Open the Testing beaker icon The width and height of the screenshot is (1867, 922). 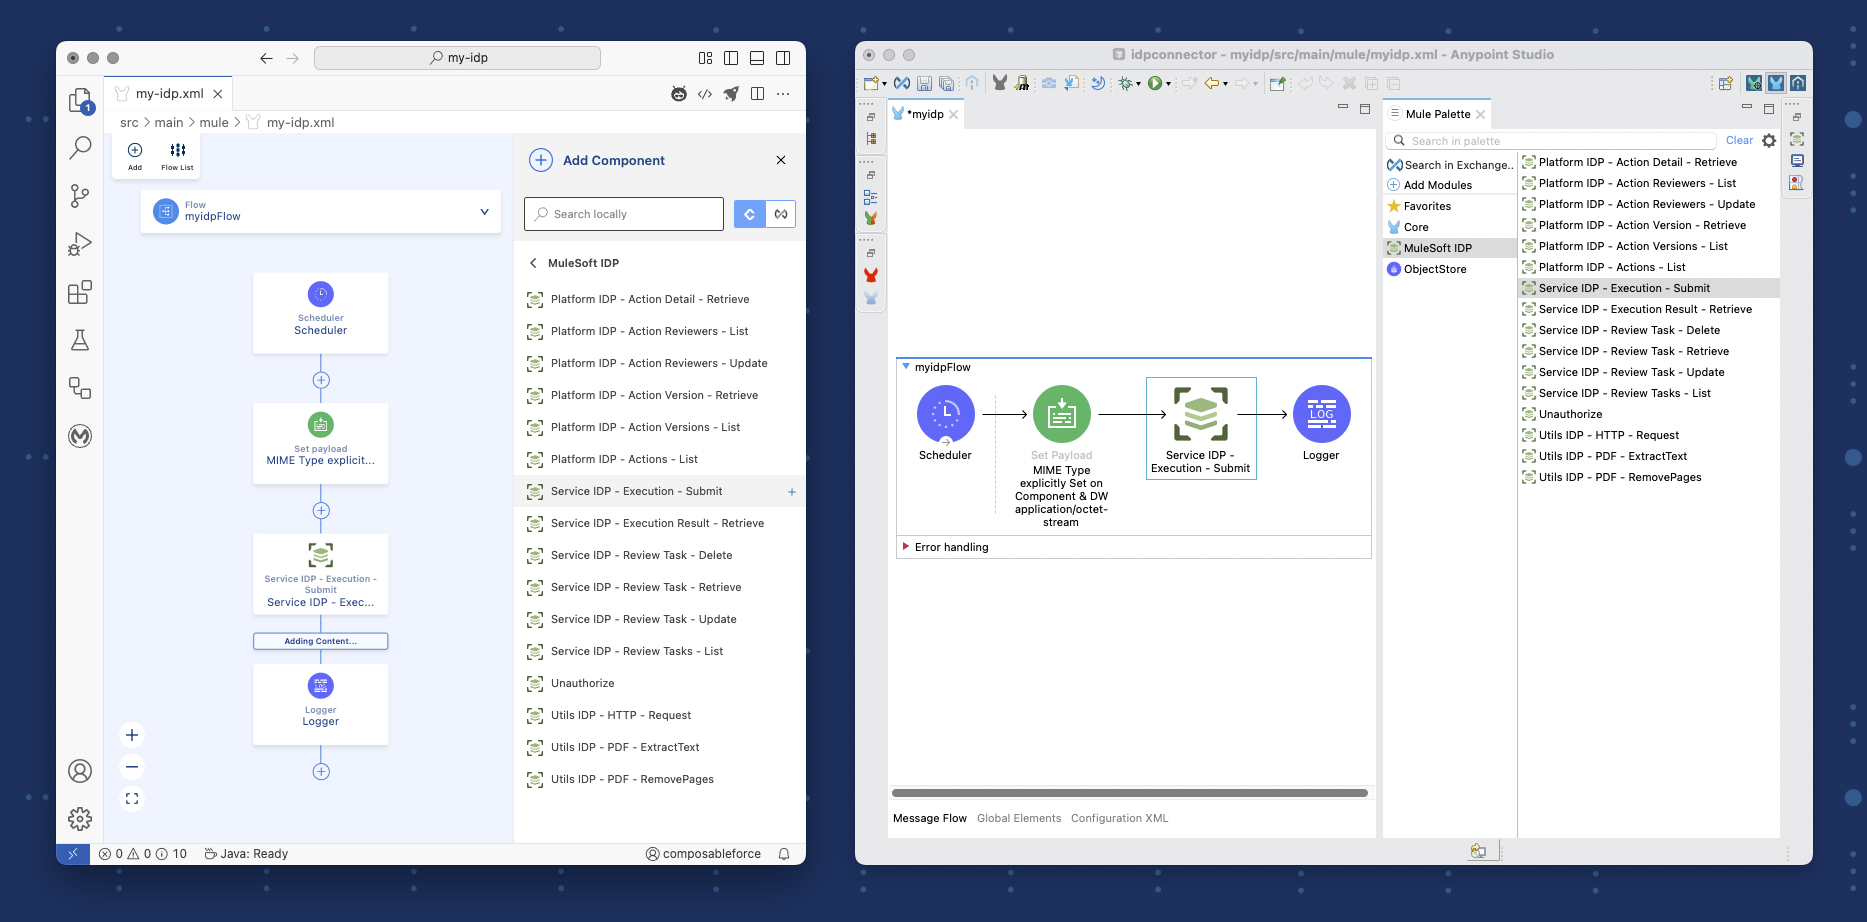pos(80,340)
